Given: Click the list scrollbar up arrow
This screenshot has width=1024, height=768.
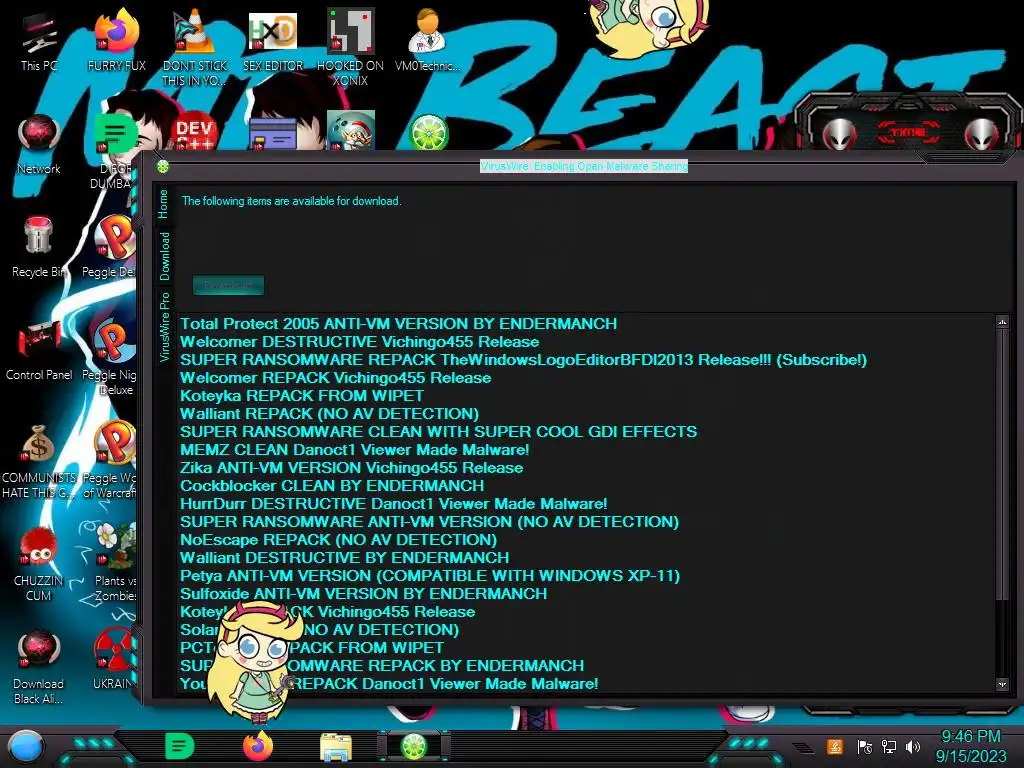Looking at the screenshot, I should pyautogui.click(x=1002, y=321).
